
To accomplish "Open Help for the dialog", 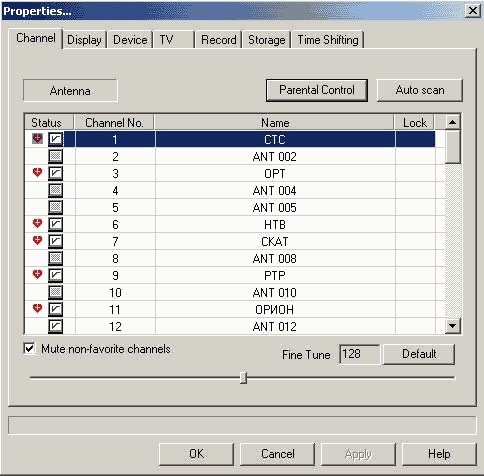I will 439,454.
